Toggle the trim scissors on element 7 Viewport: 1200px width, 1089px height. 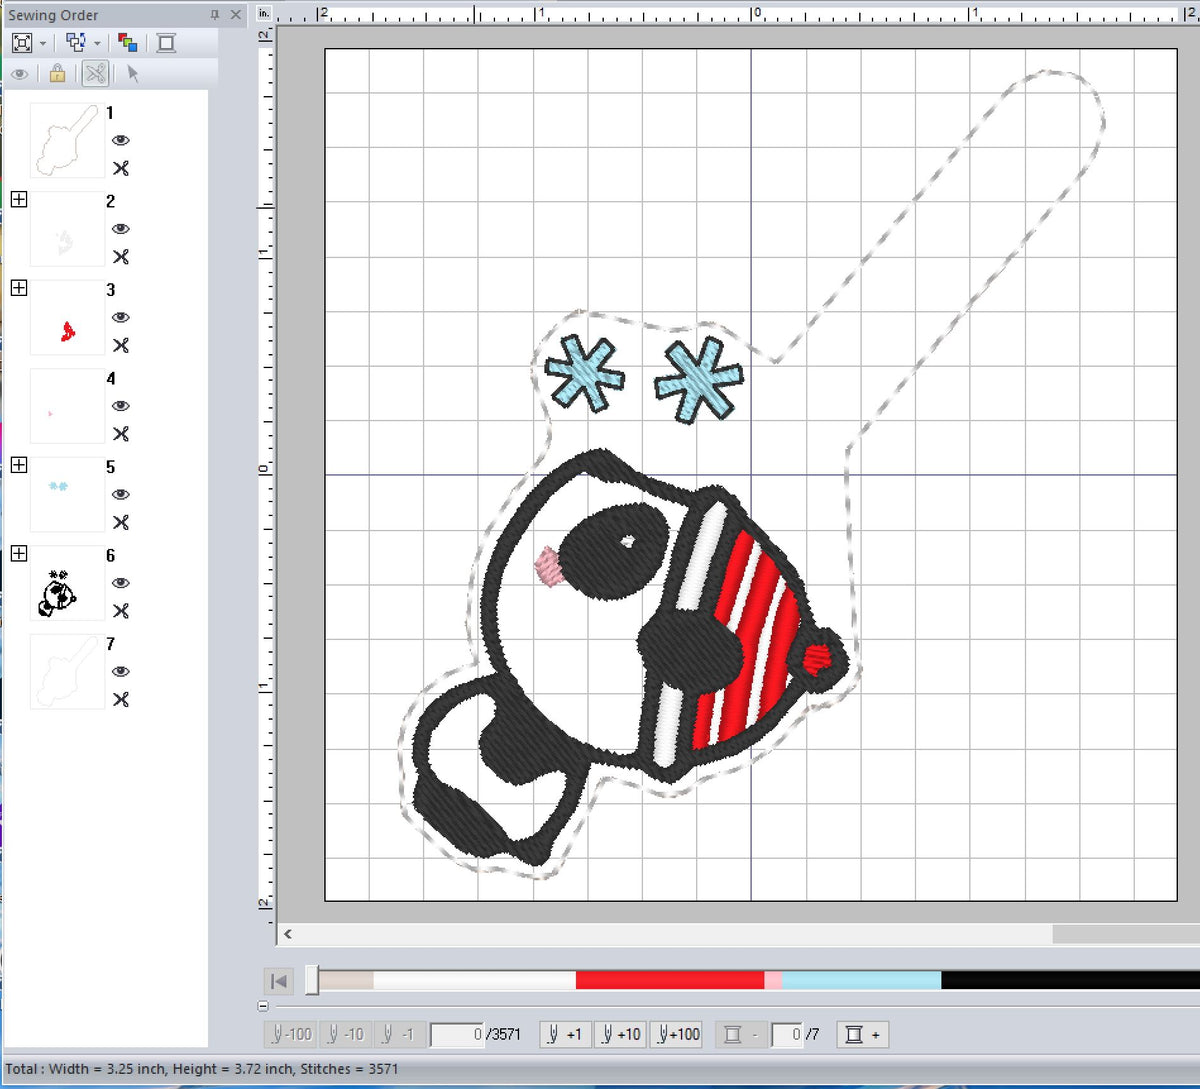point(121,700)
